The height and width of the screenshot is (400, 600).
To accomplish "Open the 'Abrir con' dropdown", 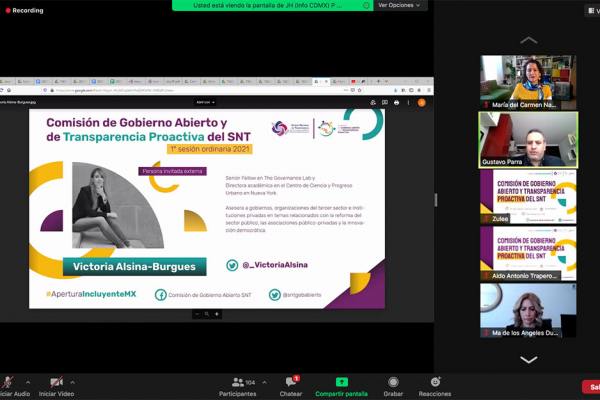I will tap(205, 102).
